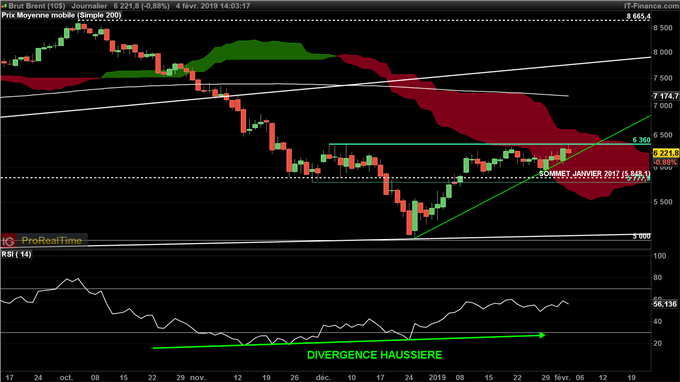Click the nov. label on the time axis
Viewport: 680px width, 382px height.
(198, 378)
